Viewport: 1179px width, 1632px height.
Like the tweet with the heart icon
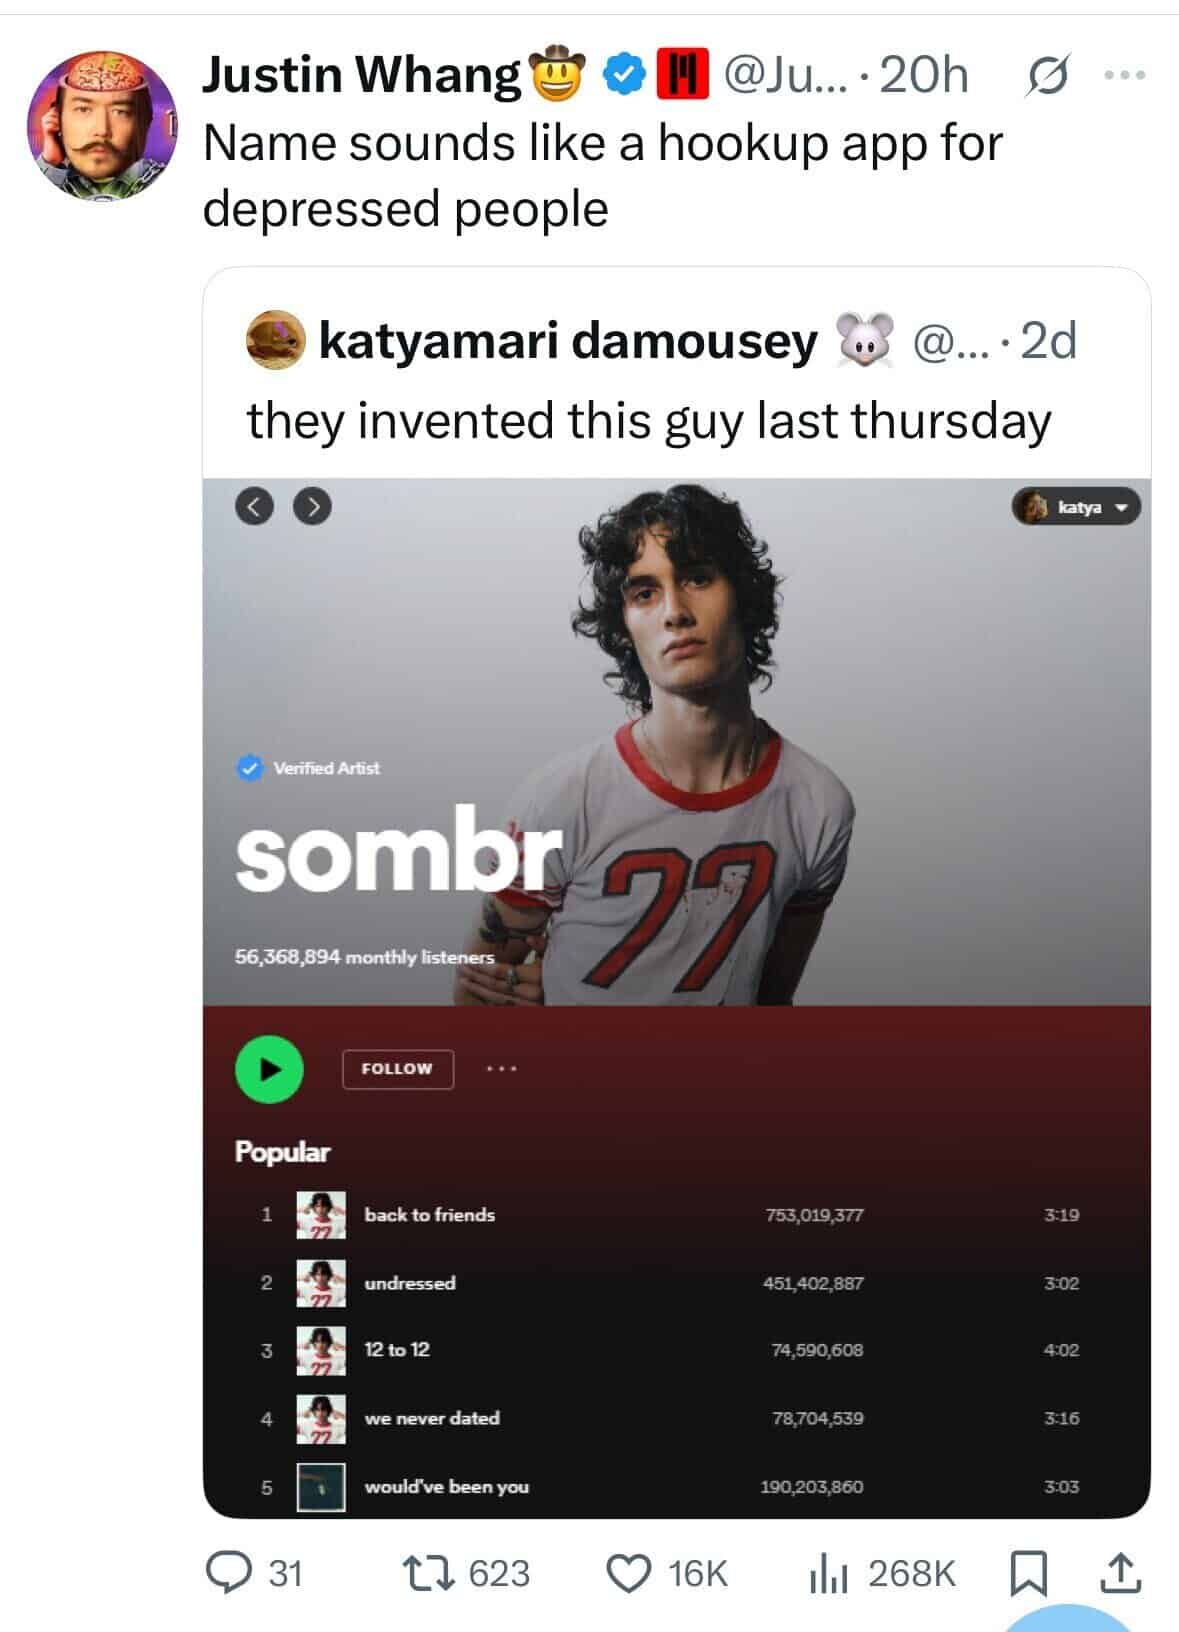[x=630, y=1573]
